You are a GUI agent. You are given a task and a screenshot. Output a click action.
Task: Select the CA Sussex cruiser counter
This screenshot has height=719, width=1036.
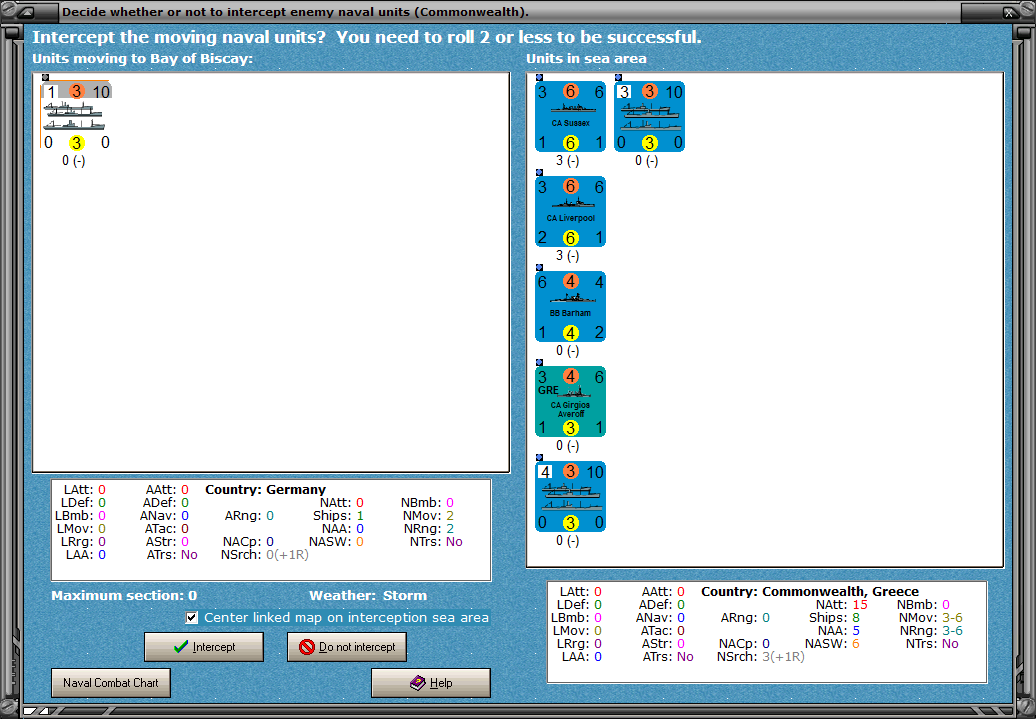(570, 117)
